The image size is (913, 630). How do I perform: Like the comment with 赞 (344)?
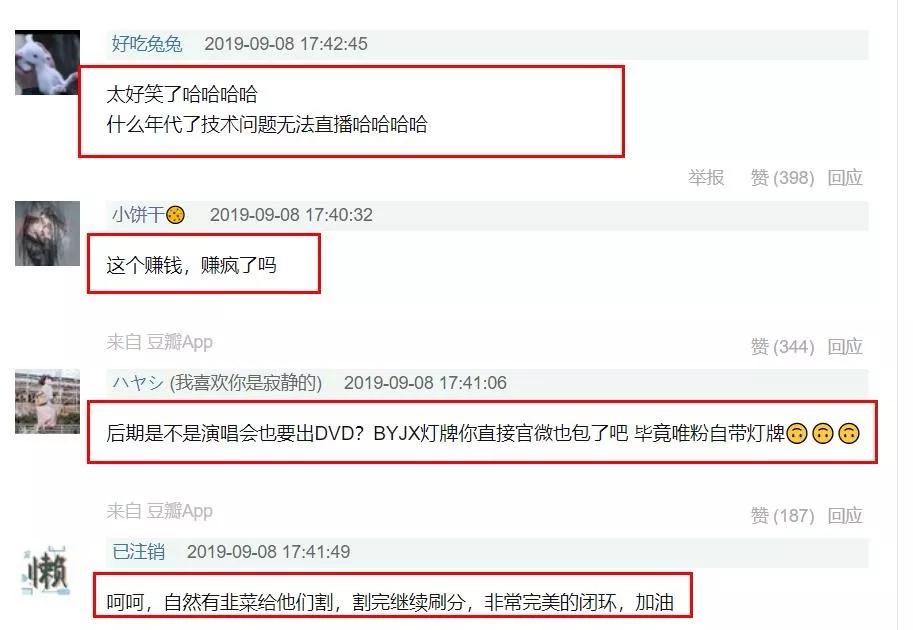(x=783, y=346)
